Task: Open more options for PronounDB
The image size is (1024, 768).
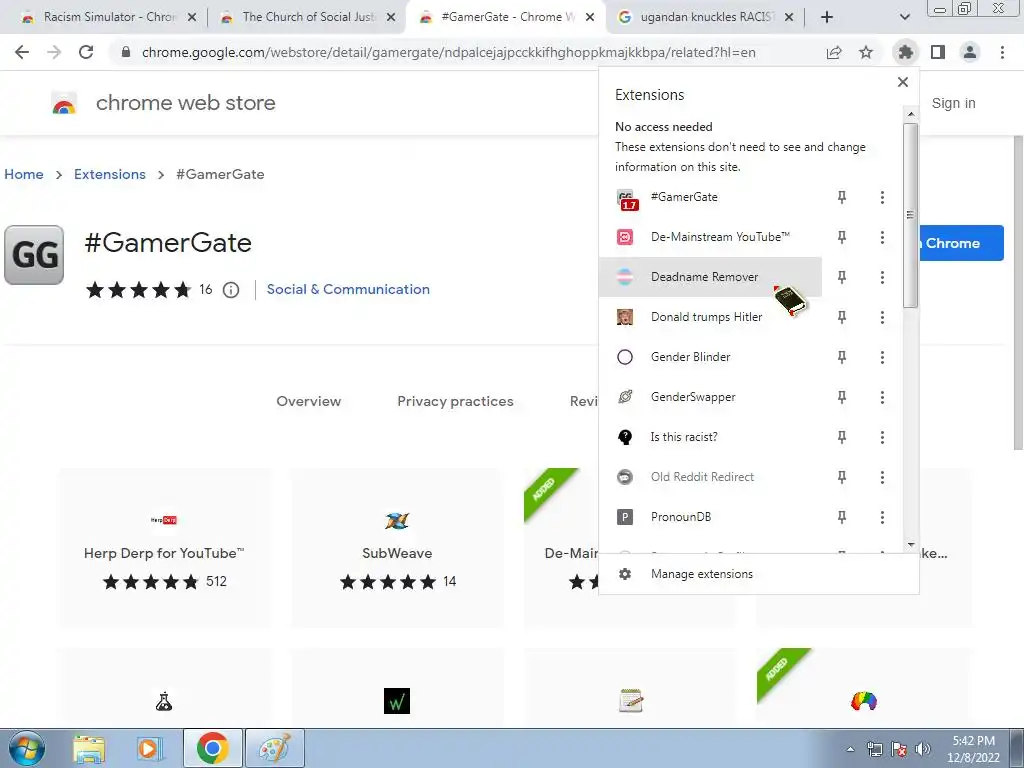Action: (x=882, y=517)
